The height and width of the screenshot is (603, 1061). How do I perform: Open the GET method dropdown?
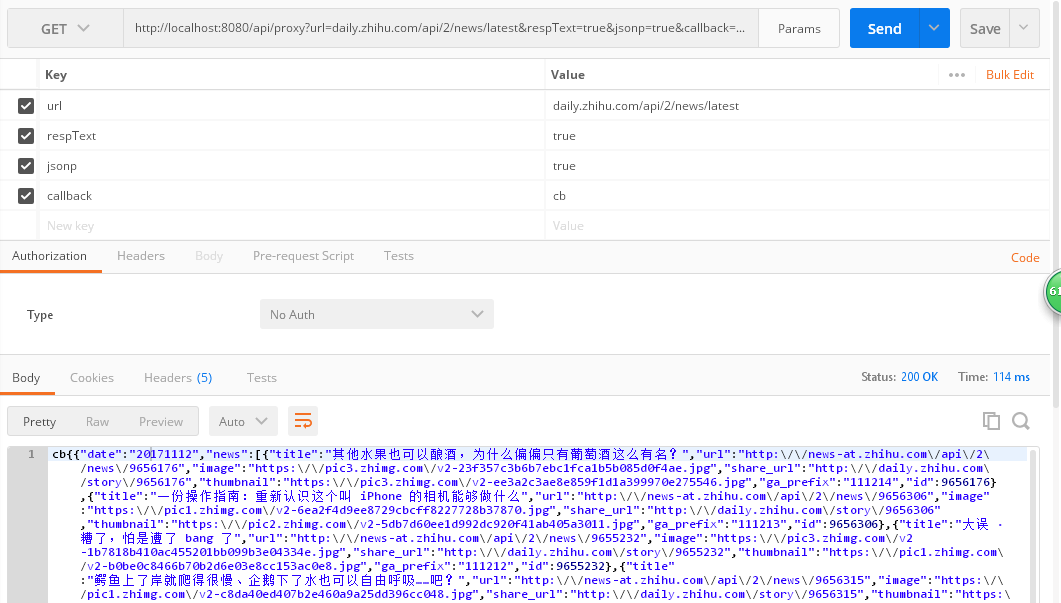click(65, 29)
